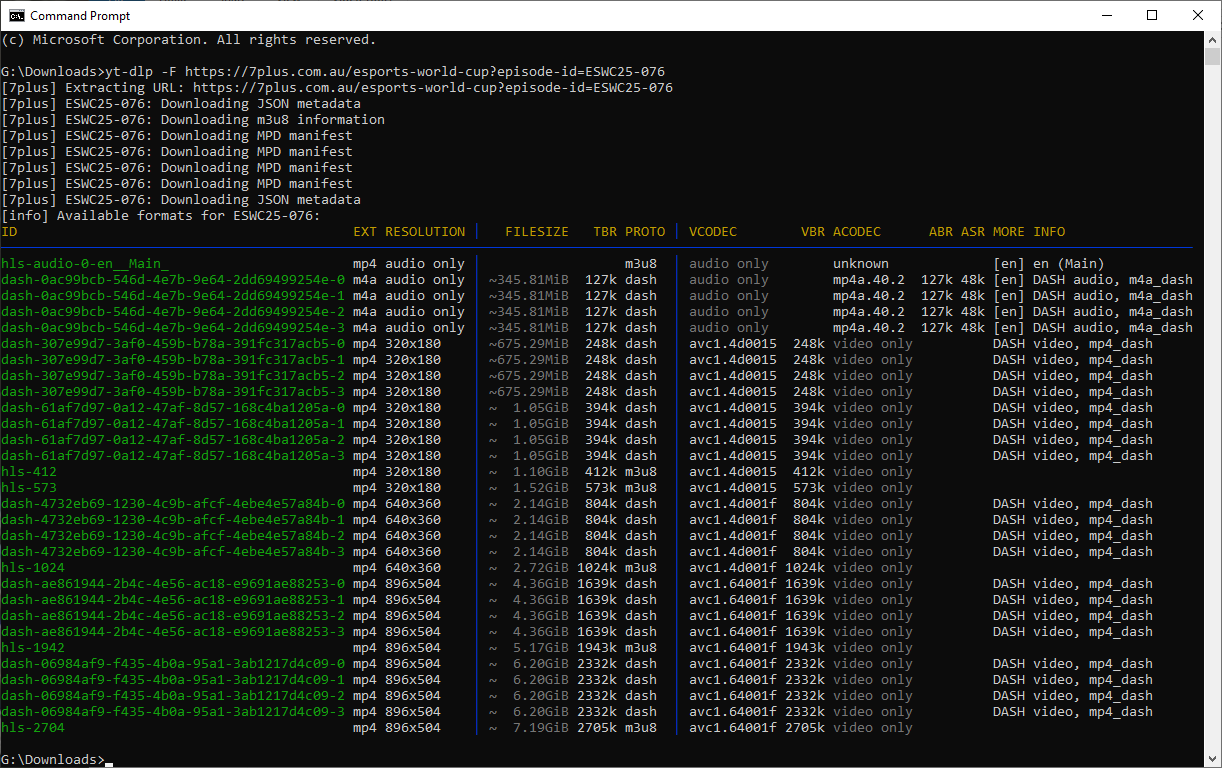Screen dimensions: 1222x768
Task: Select the hls-audio-0-en__Main_ format ID
Action: [x=85, y=264]
